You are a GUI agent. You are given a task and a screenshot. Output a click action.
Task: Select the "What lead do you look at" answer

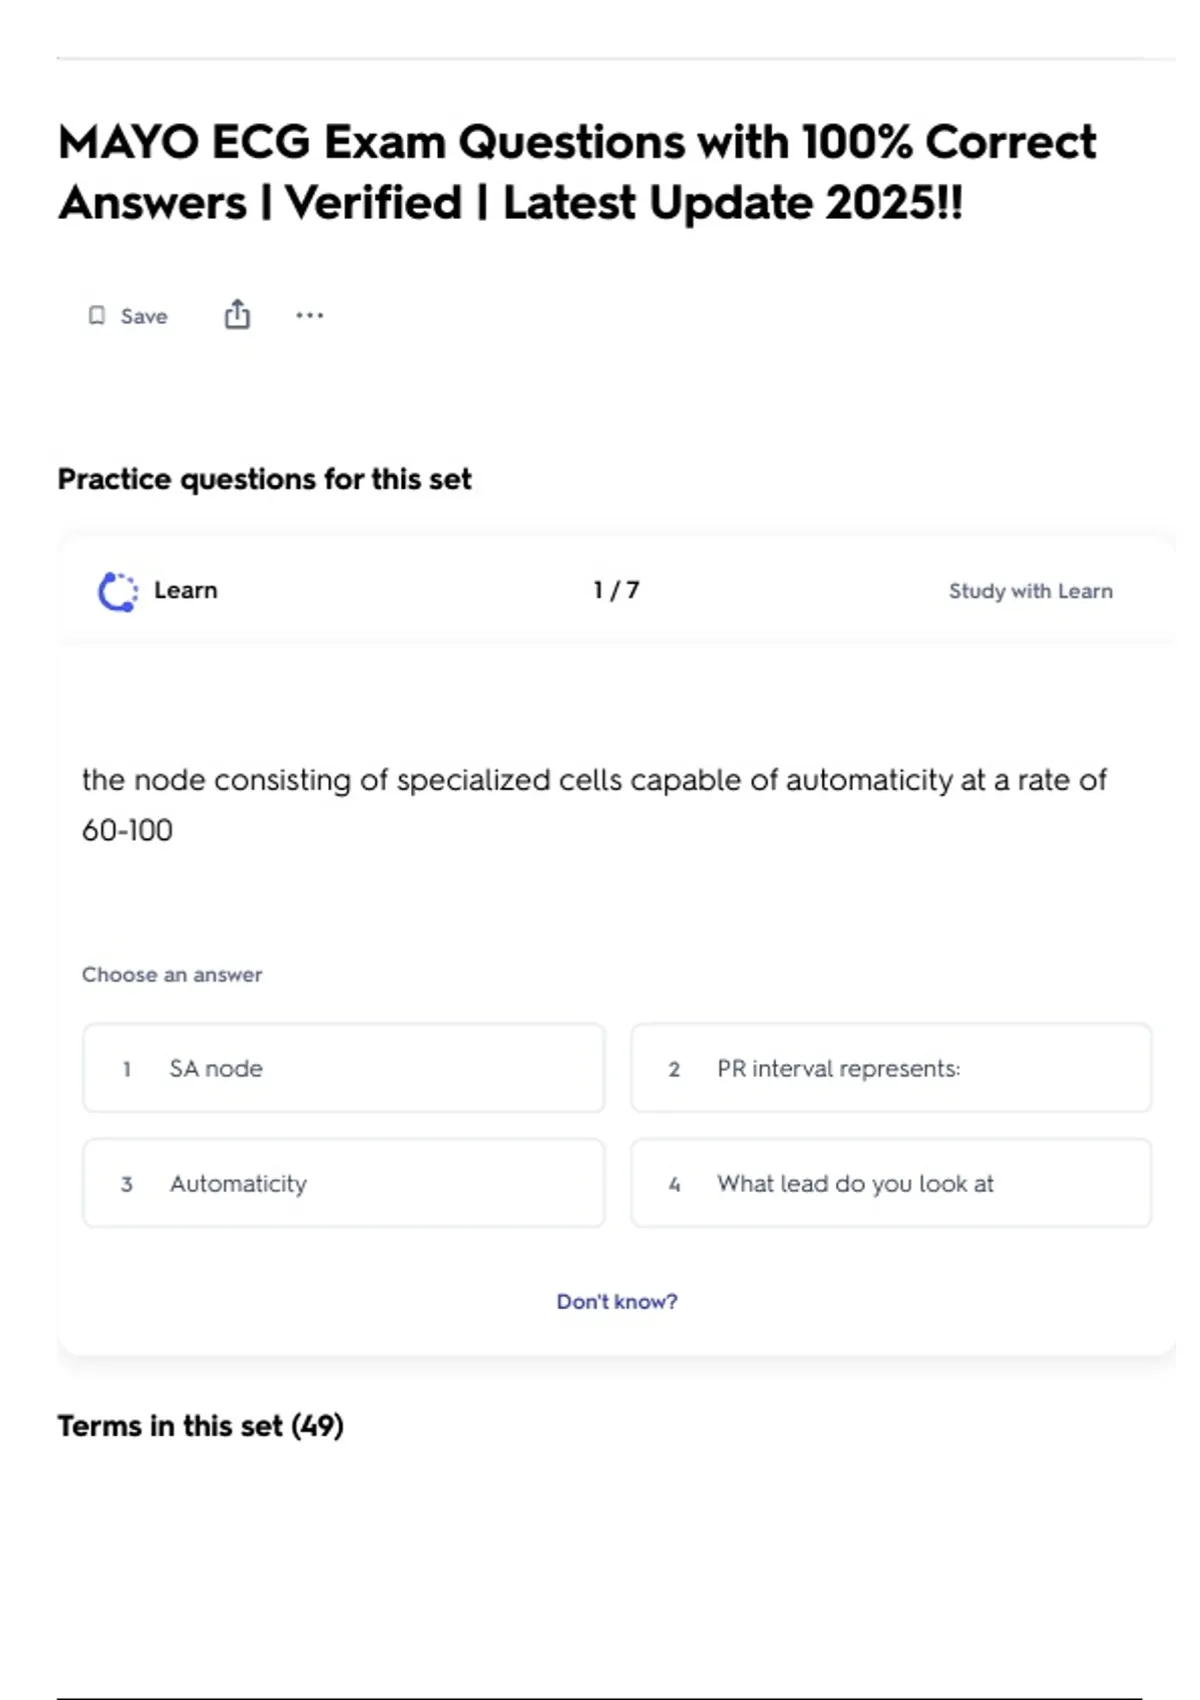point(891,1183)
